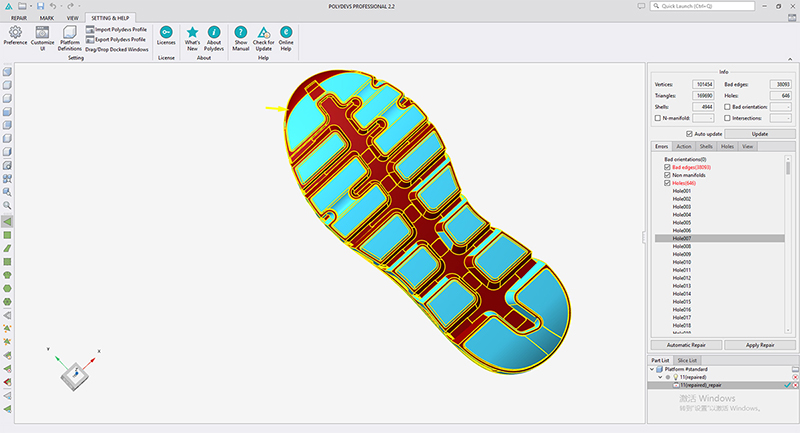Select the SETTING & HELP ribbon tab

pos(110,18)
